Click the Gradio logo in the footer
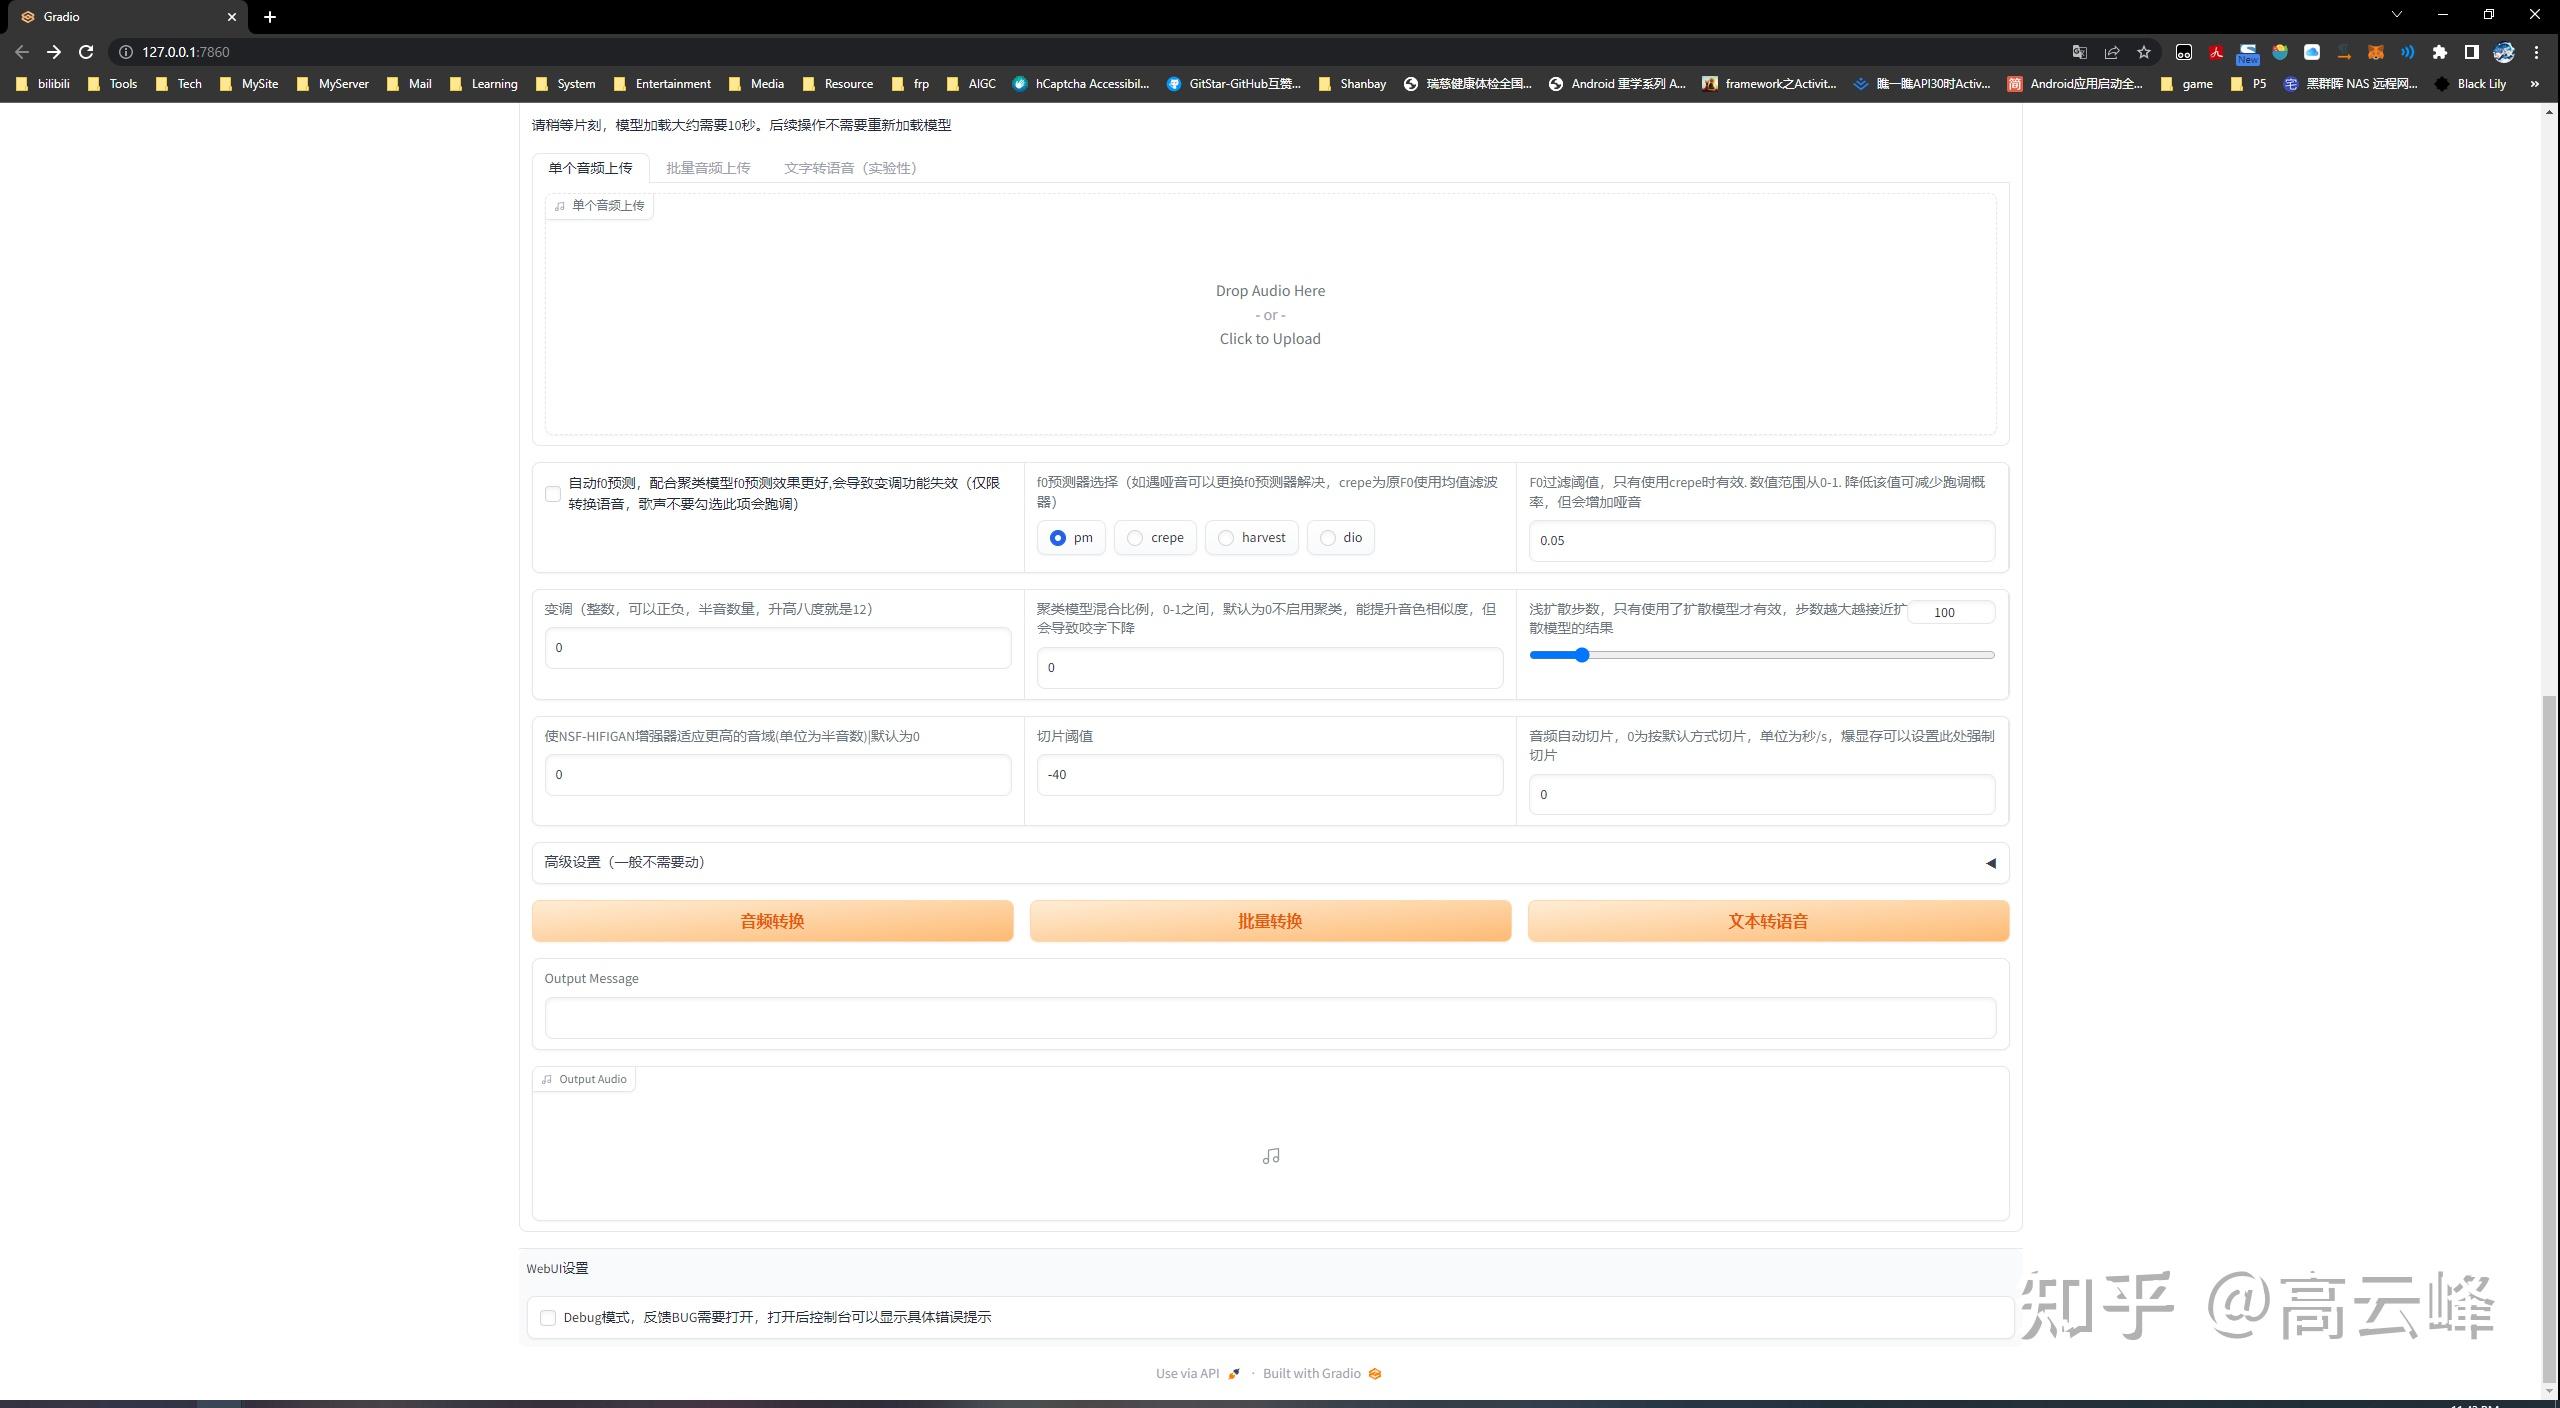This screenshot has width=2560, height=1408. (1374, 1373)
